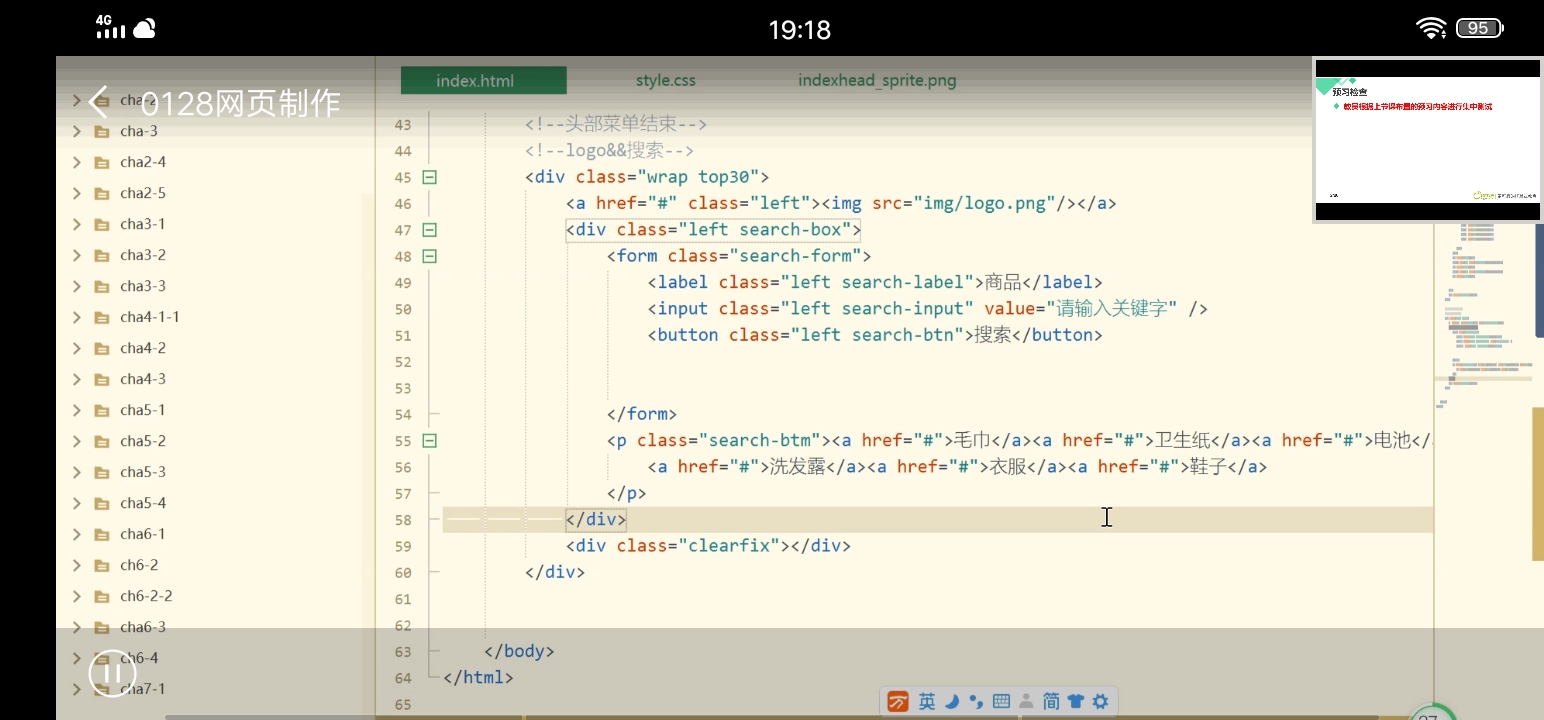The image size is (1544, 720).
Task: Toggle the IME moon half-width mode
Action: (952, 702)
